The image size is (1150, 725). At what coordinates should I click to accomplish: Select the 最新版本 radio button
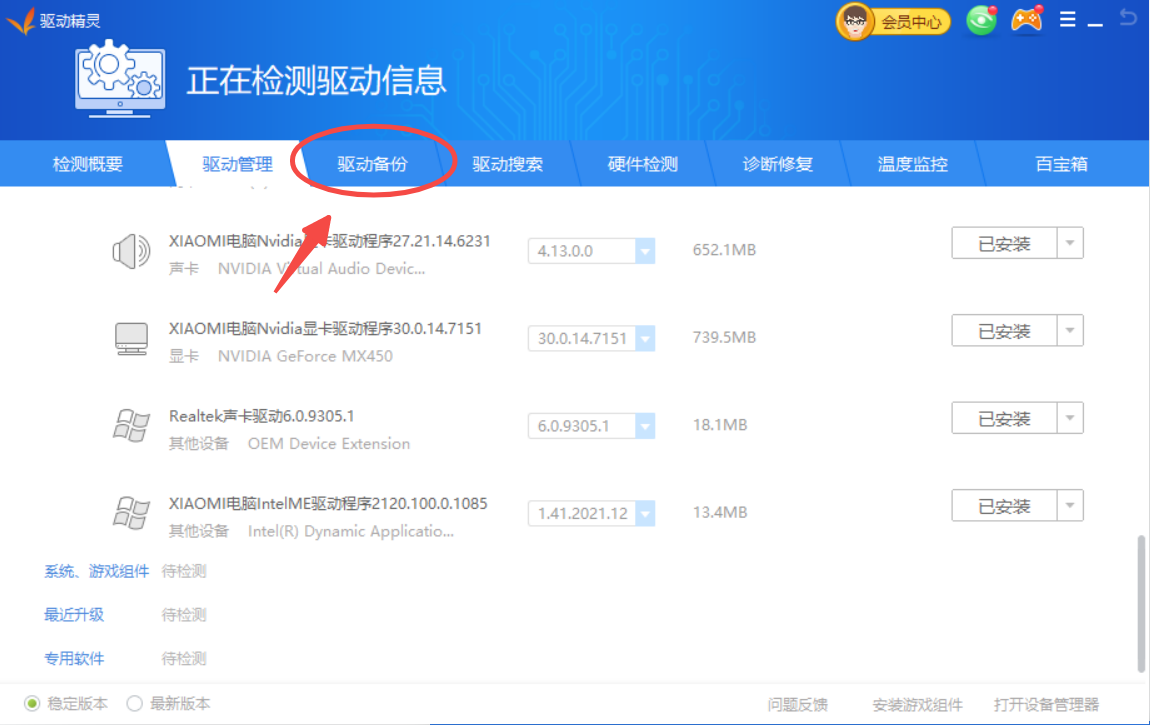pyautogui.click(x=134, y=703)
